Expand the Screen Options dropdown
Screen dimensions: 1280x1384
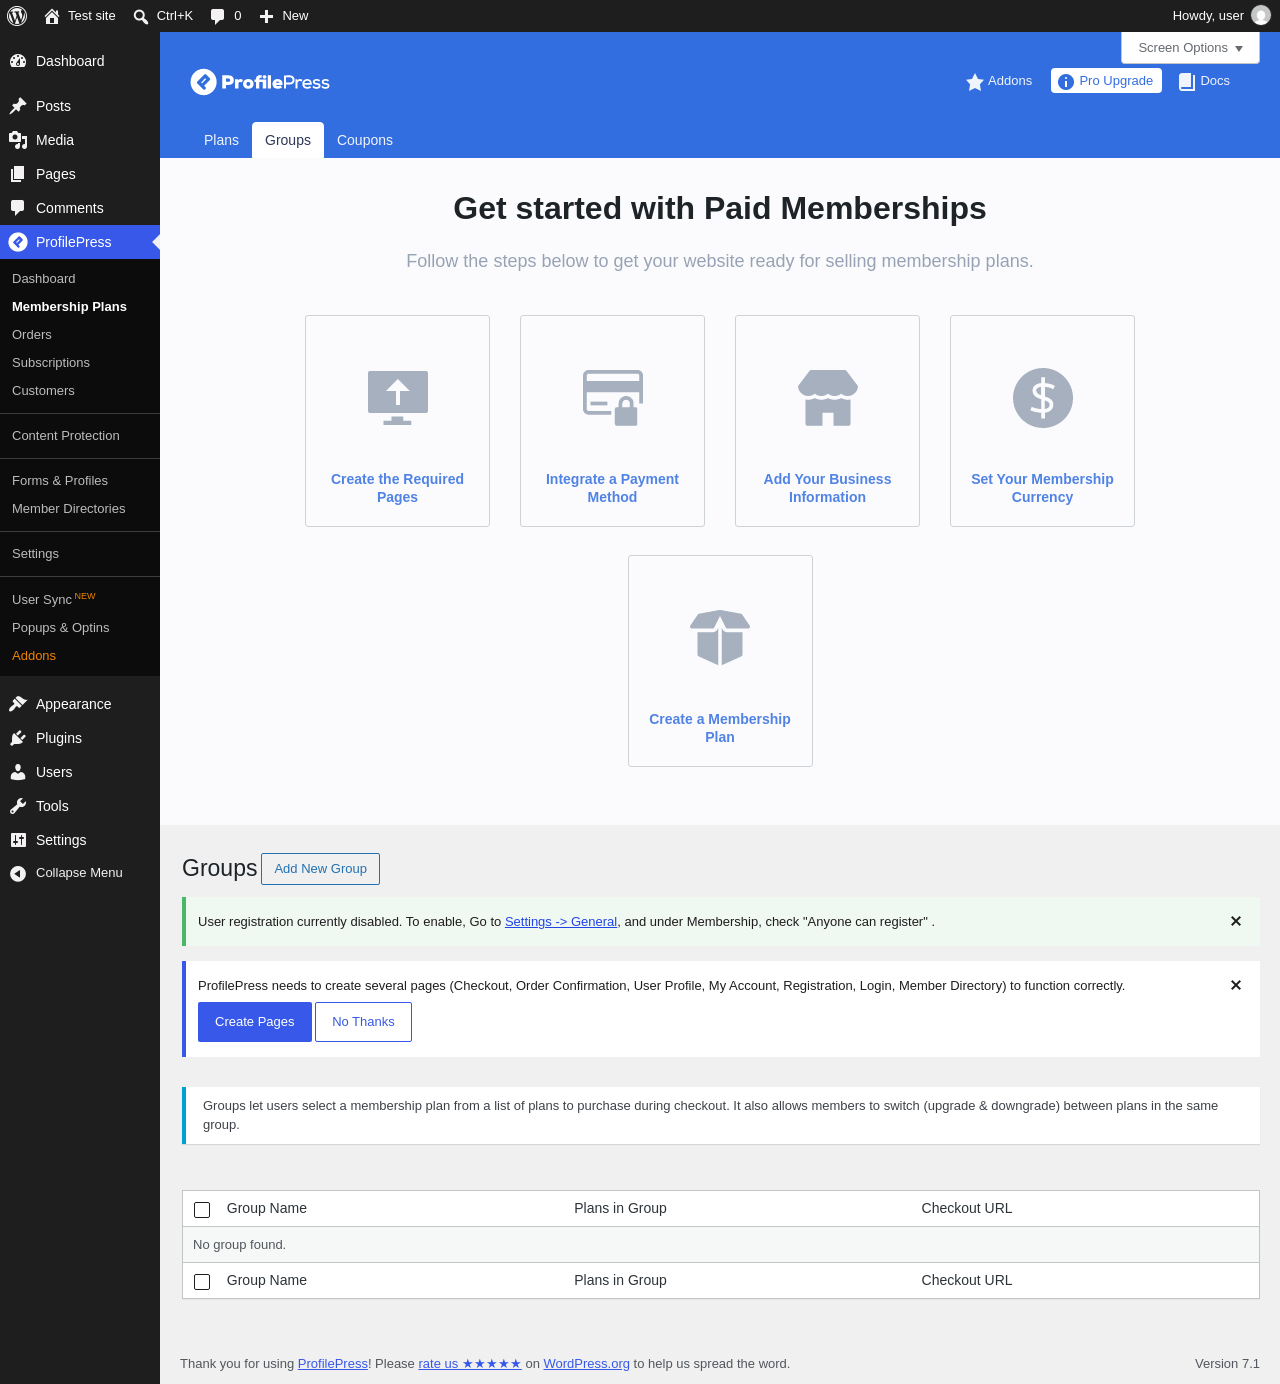1190,48
